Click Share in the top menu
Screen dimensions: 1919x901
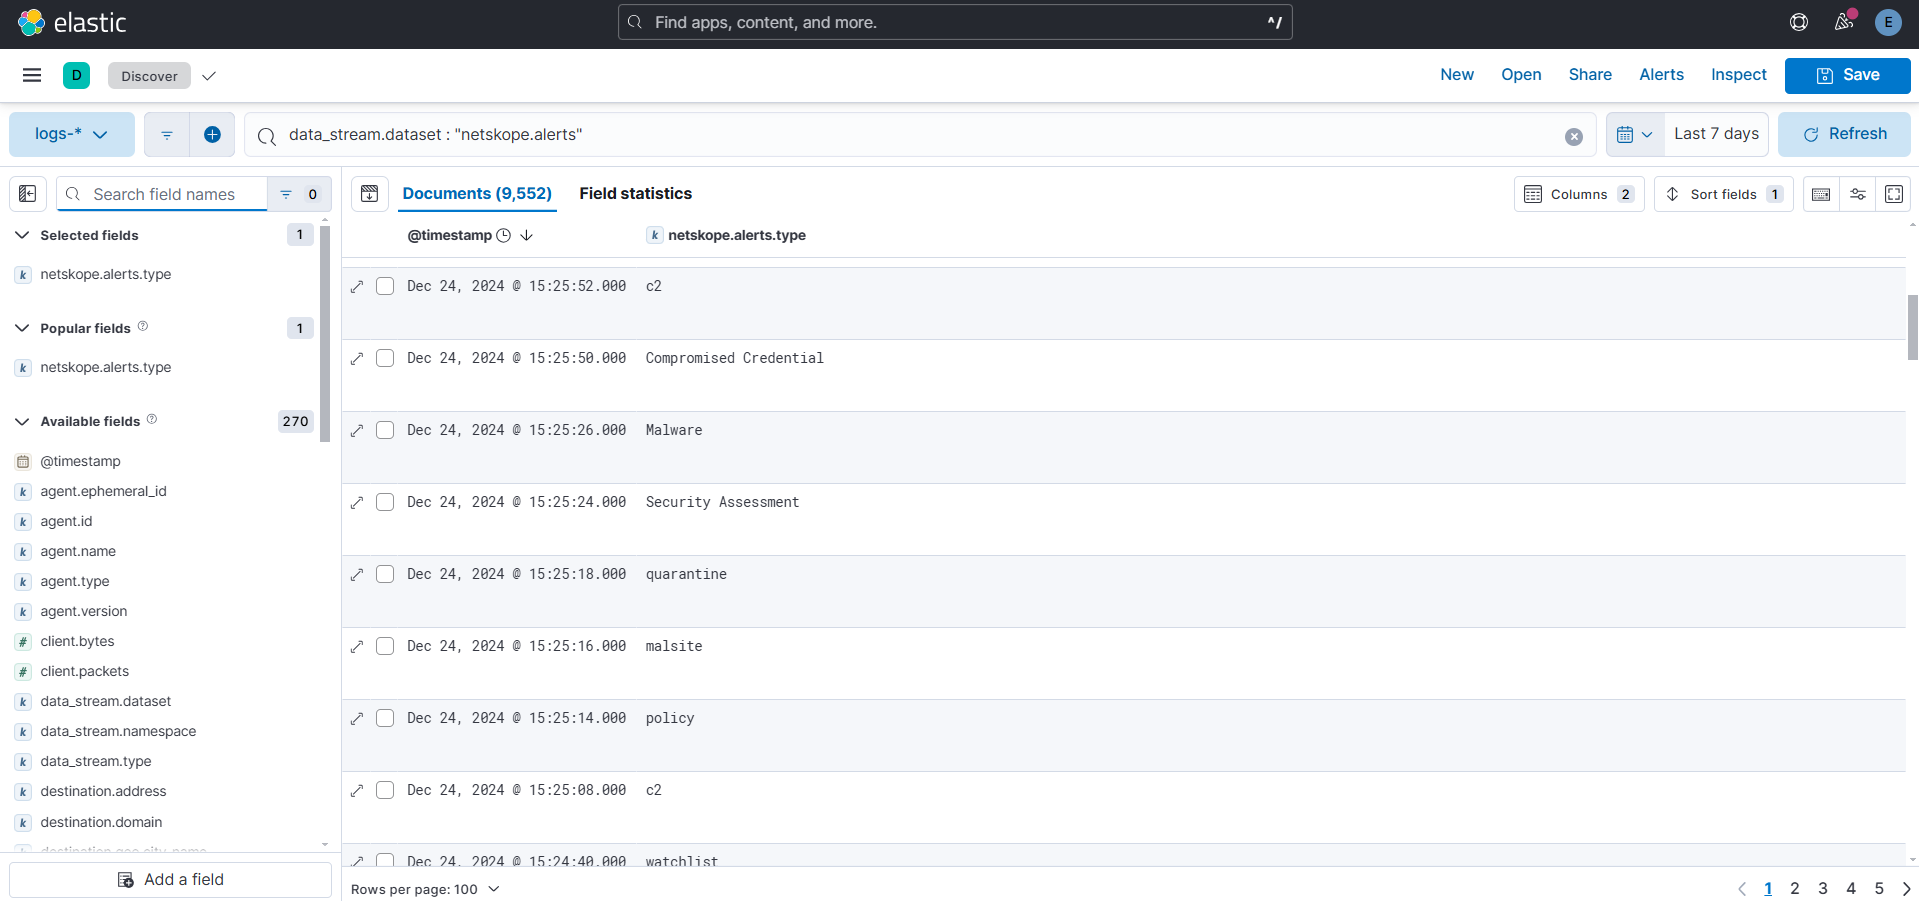pyautogui.click(x=1590, y=75)
